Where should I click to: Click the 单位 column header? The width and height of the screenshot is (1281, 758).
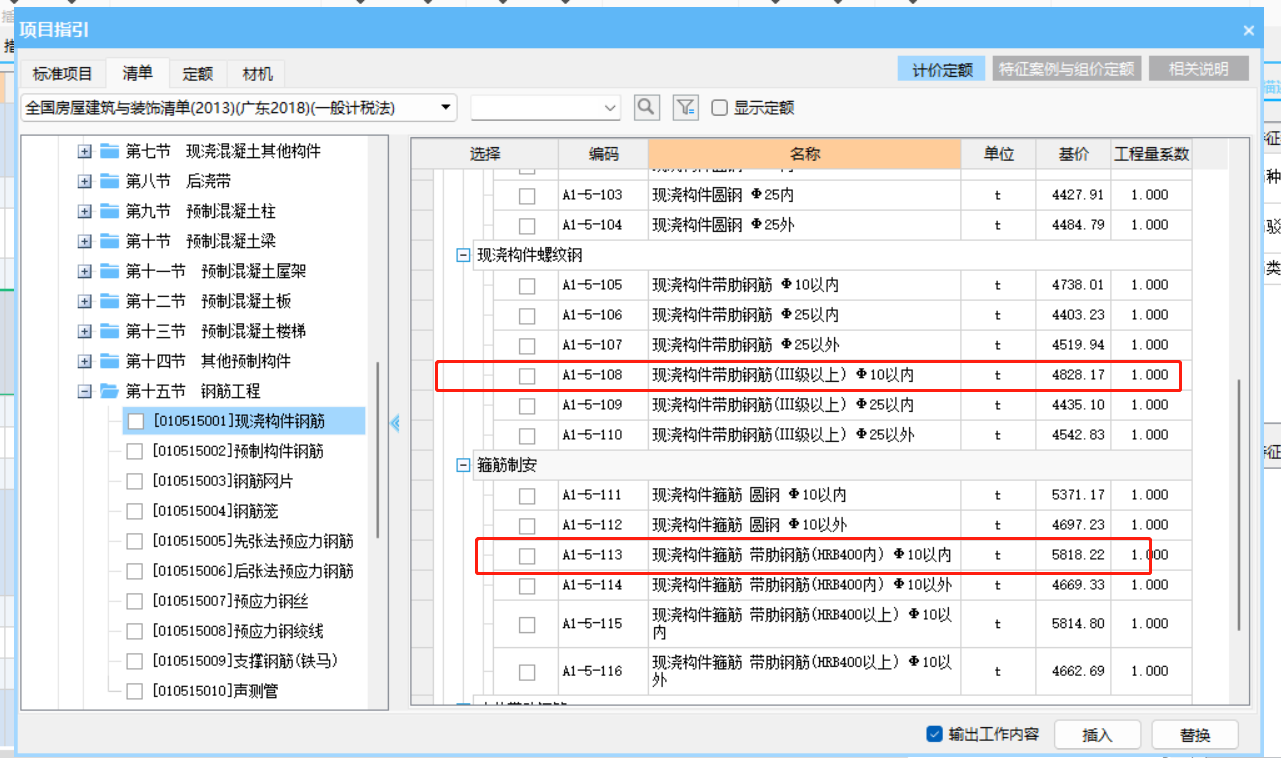click(999, 154)
